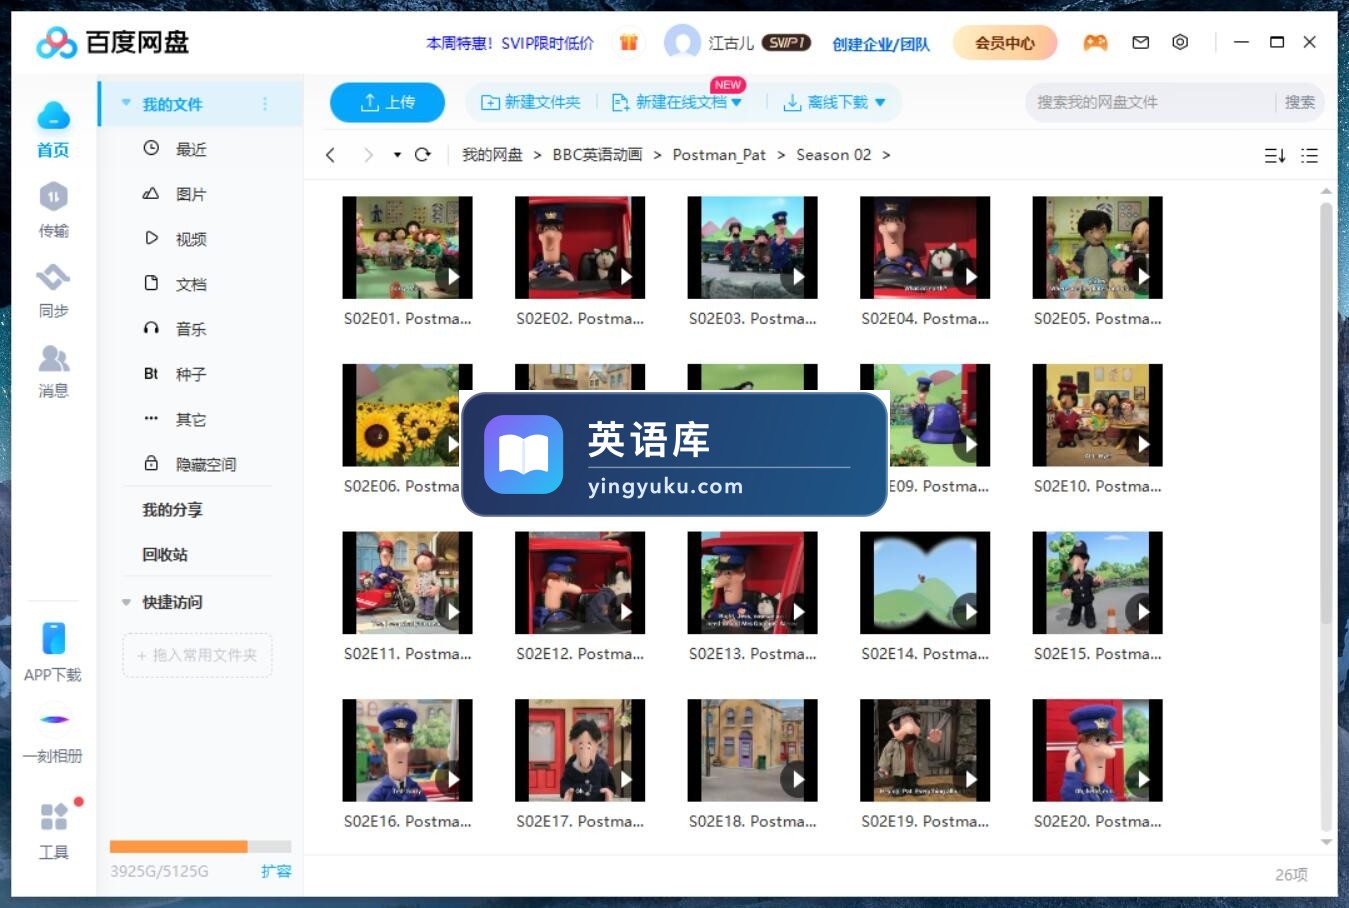The width and height of the screenshot is (1349, 908).
Task: Collapse the 我的文件 tree section
Action: coord(126,103)
